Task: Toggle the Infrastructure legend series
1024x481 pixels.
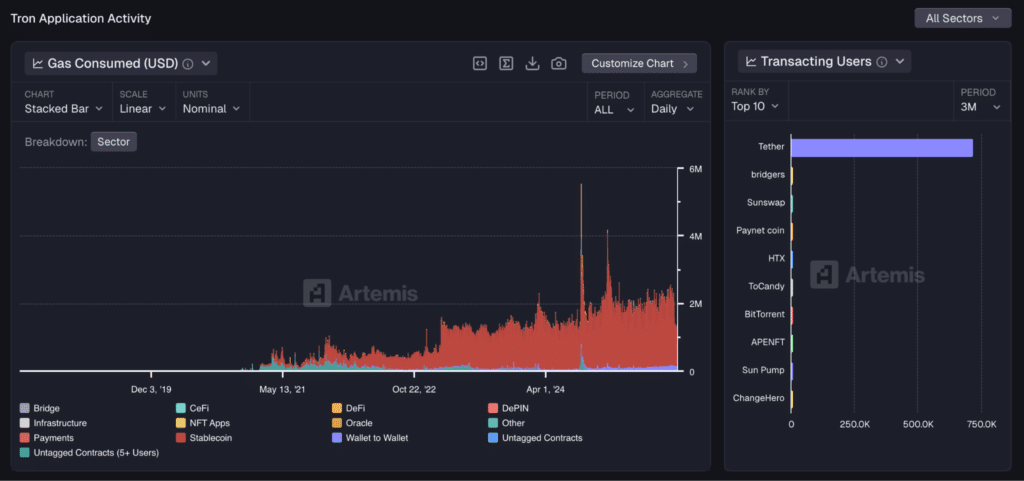Action: click(x=53, y=423)
